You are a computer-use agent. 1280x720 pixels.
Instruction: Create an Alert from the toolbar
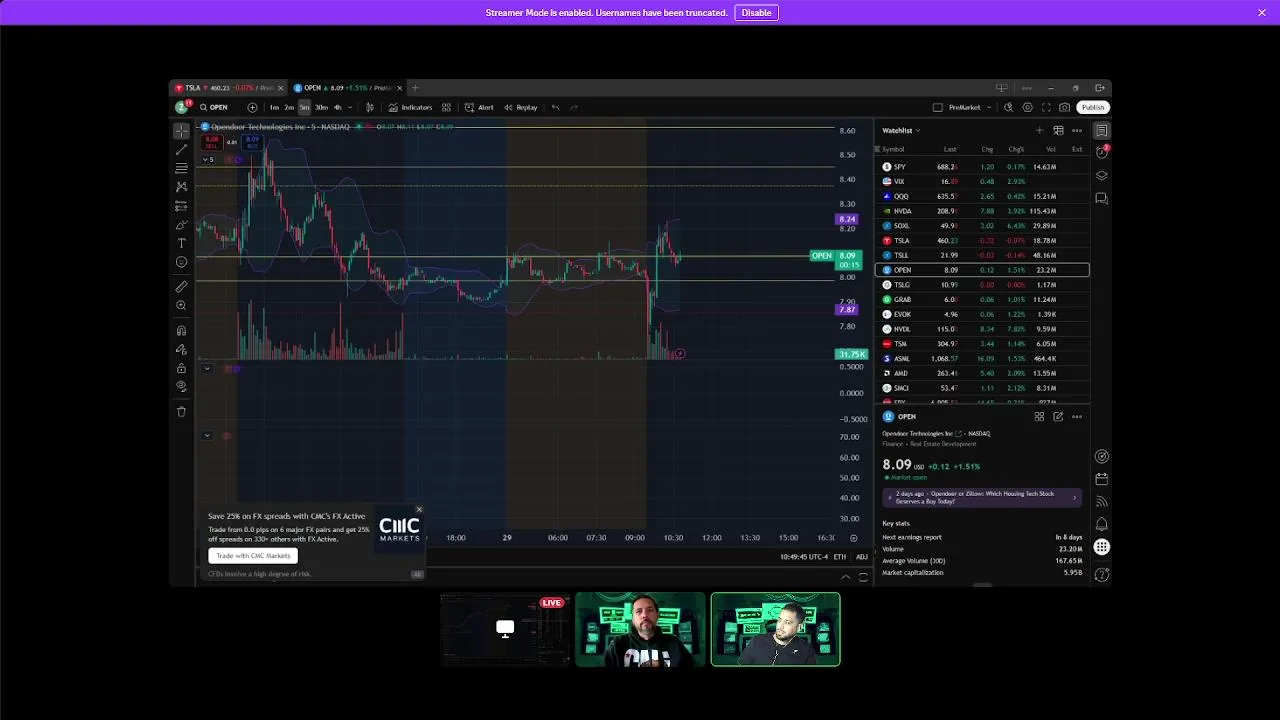(479, 107)
